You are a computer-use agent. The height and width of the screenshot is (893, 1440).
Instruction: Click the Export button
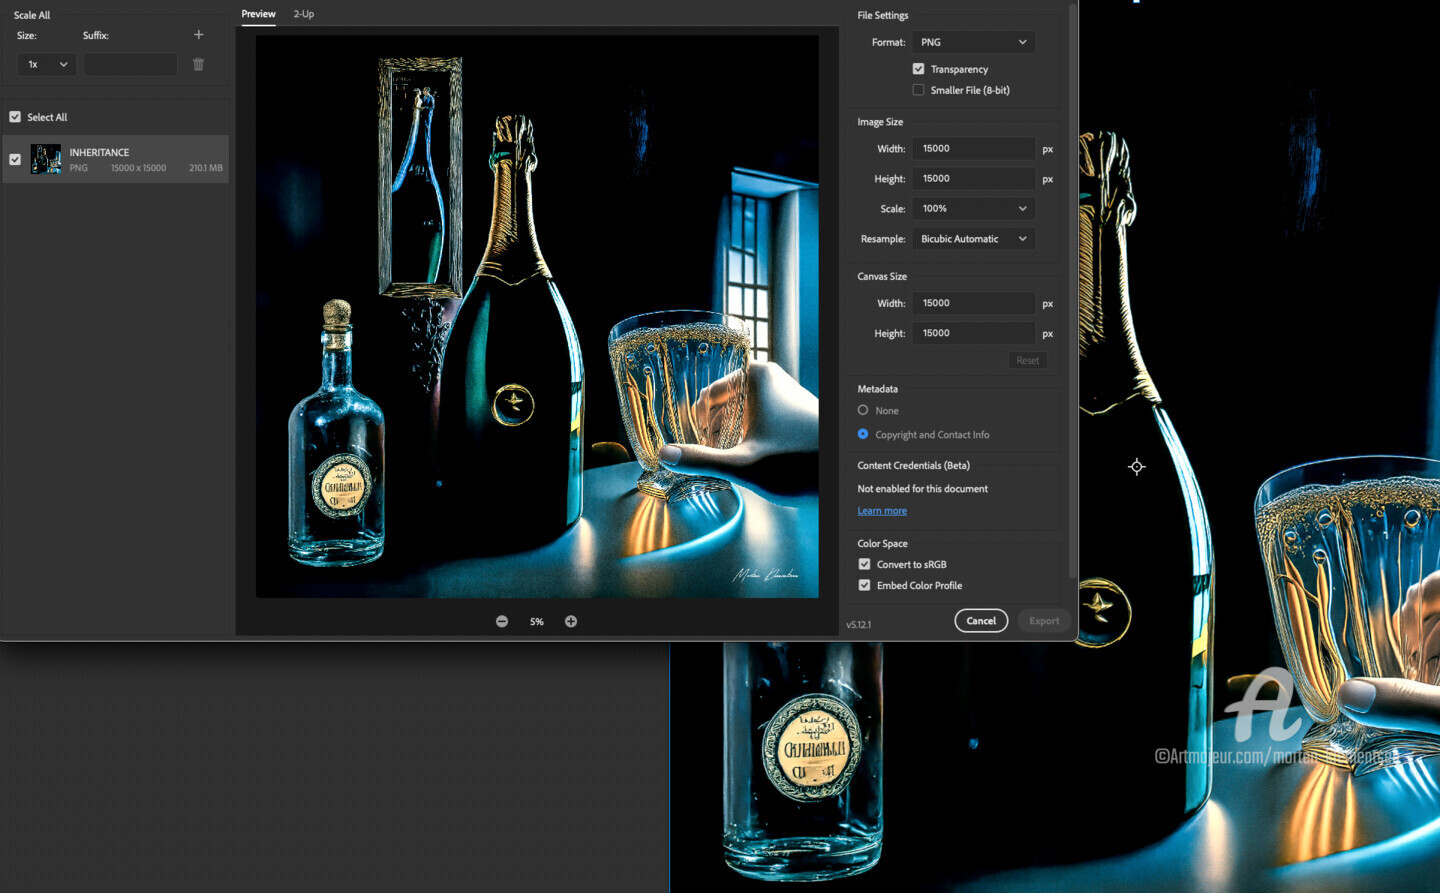point(1044,621)
